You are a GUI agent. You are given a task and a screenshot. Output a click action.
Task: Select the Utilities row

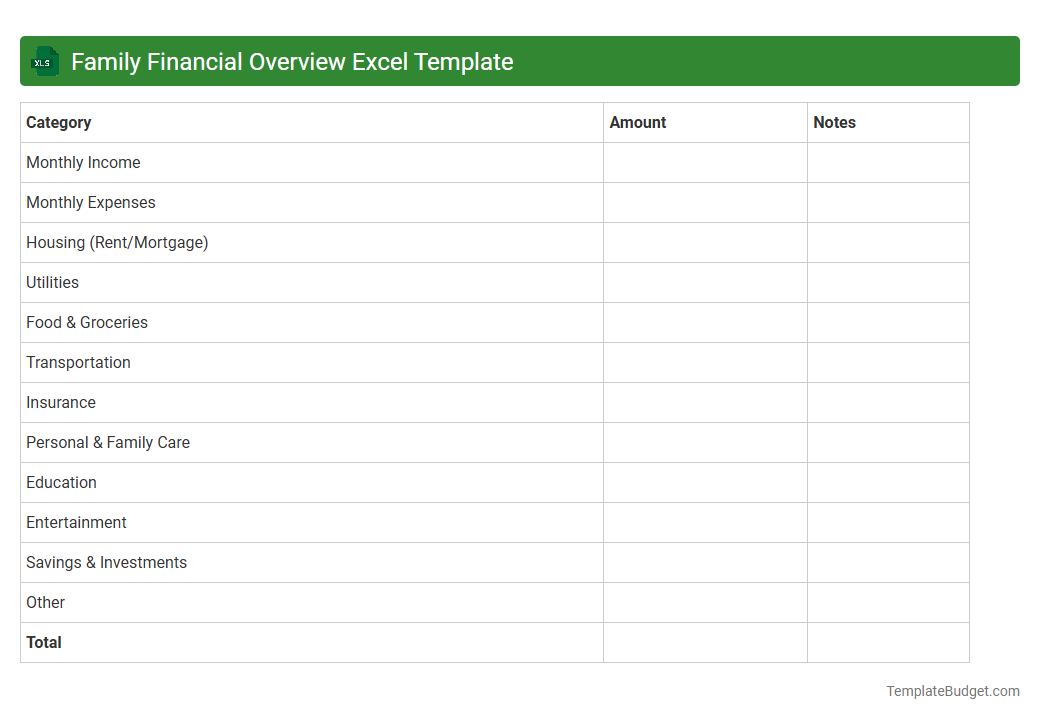tap(52, 282)
